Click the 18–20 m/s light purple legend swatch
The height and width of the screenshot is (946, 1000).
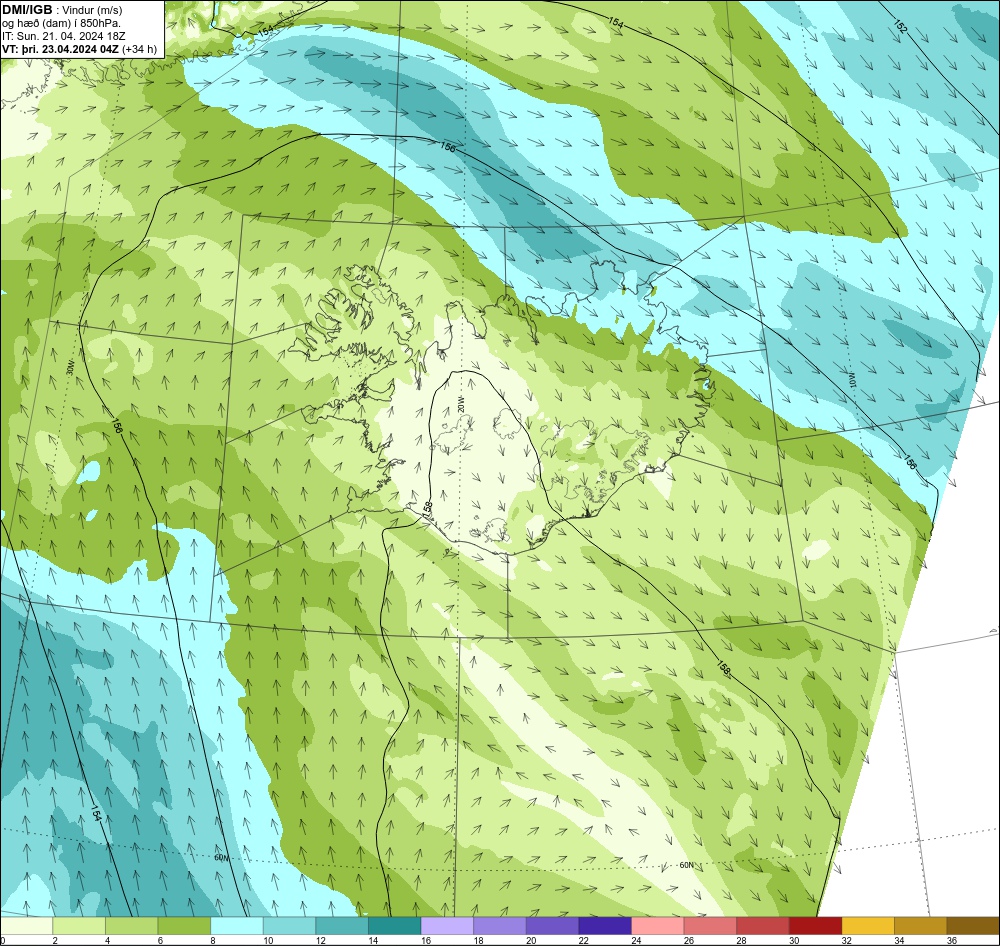pos(500,925)
